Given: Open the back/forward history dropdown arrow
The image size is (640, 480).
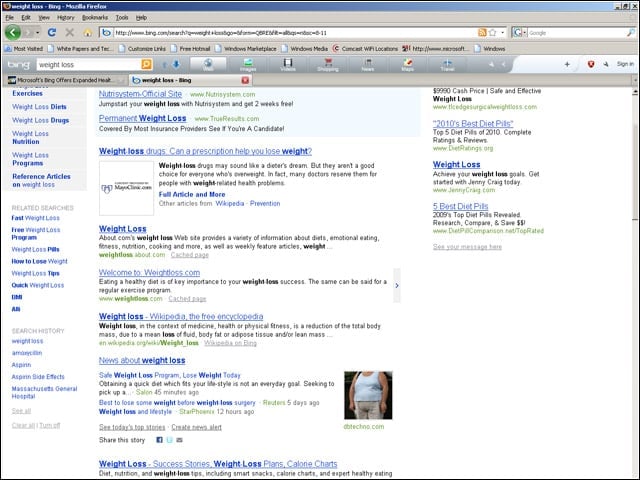Looking at the screenshot, I should (38, 32).
